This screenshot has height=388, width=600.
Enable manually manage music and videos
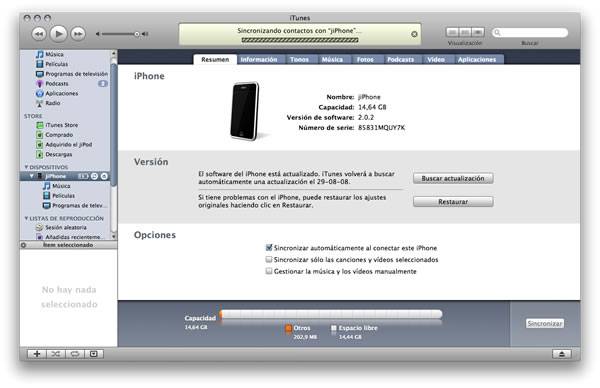coord(269,271)
